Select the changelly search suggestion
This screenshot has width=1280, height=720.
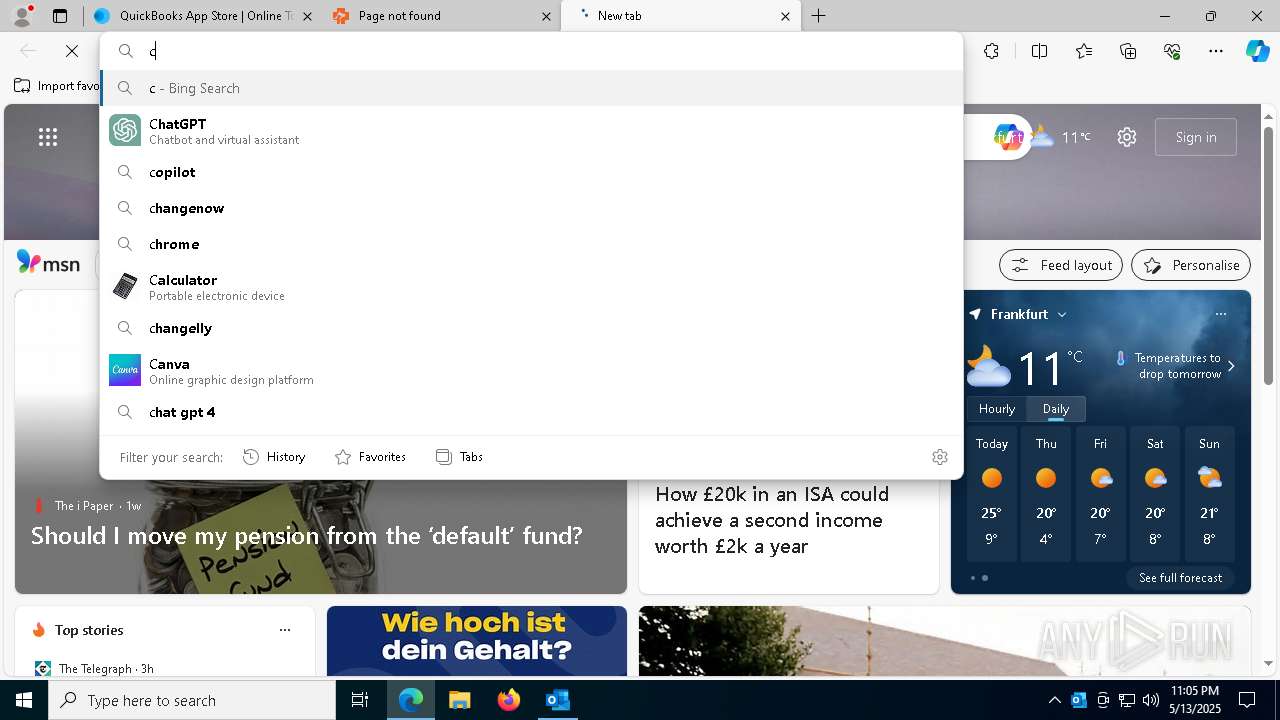tap(531, 328)
